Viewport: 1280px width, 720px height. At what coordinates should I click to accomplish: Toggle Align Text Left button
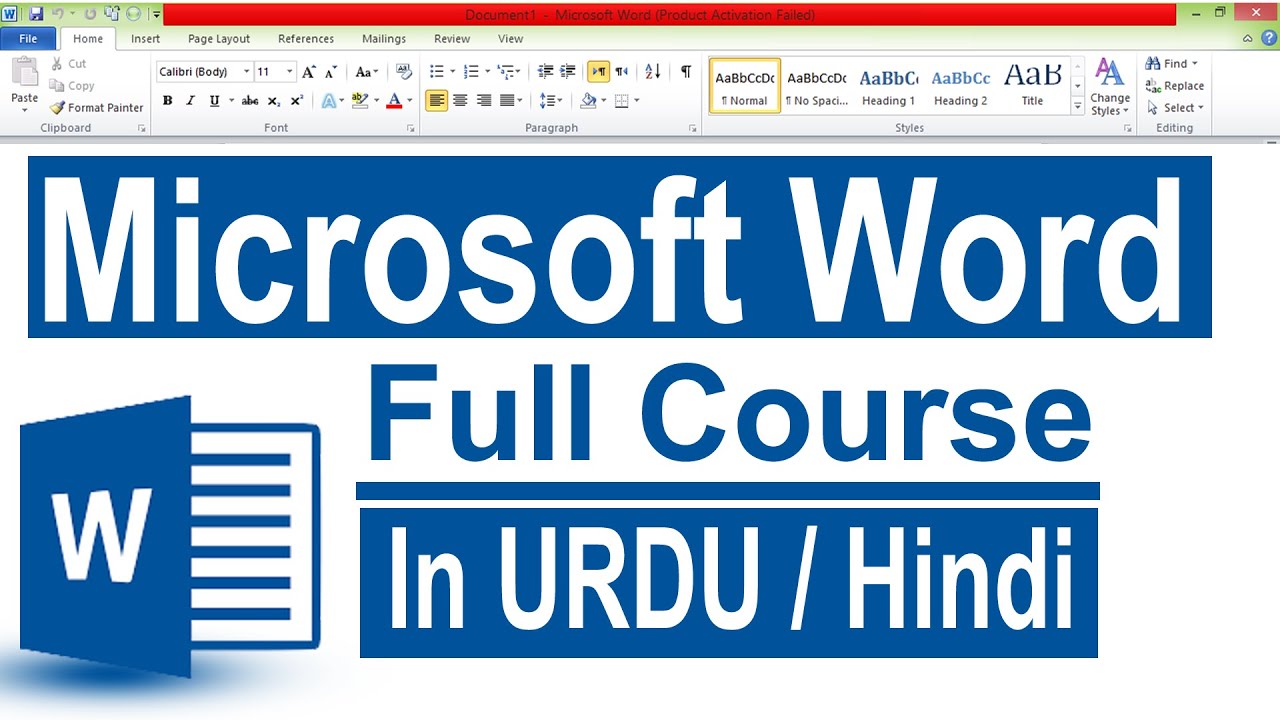(x=436, y=101)
